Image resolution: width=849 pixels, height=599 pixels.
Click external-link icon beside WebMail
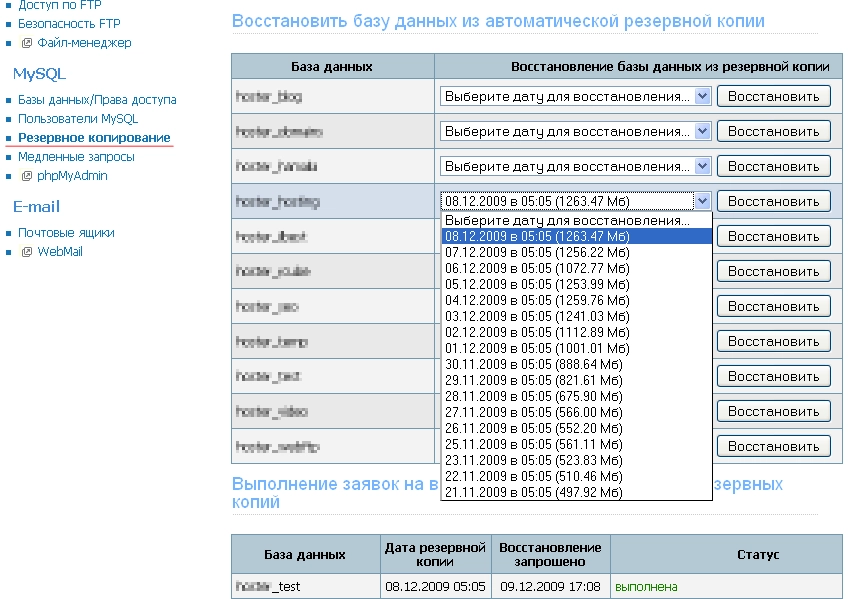(27, 252)
